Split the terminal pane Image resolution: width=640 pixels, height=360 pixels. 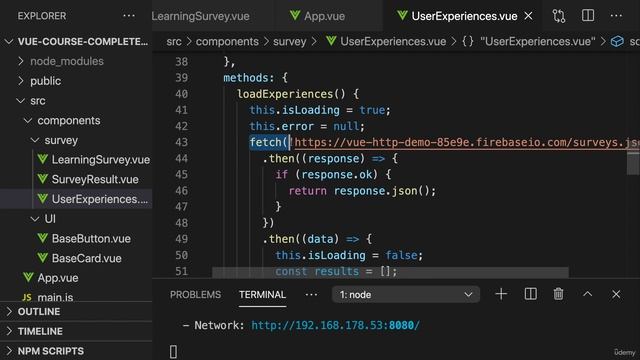(531, 294)
